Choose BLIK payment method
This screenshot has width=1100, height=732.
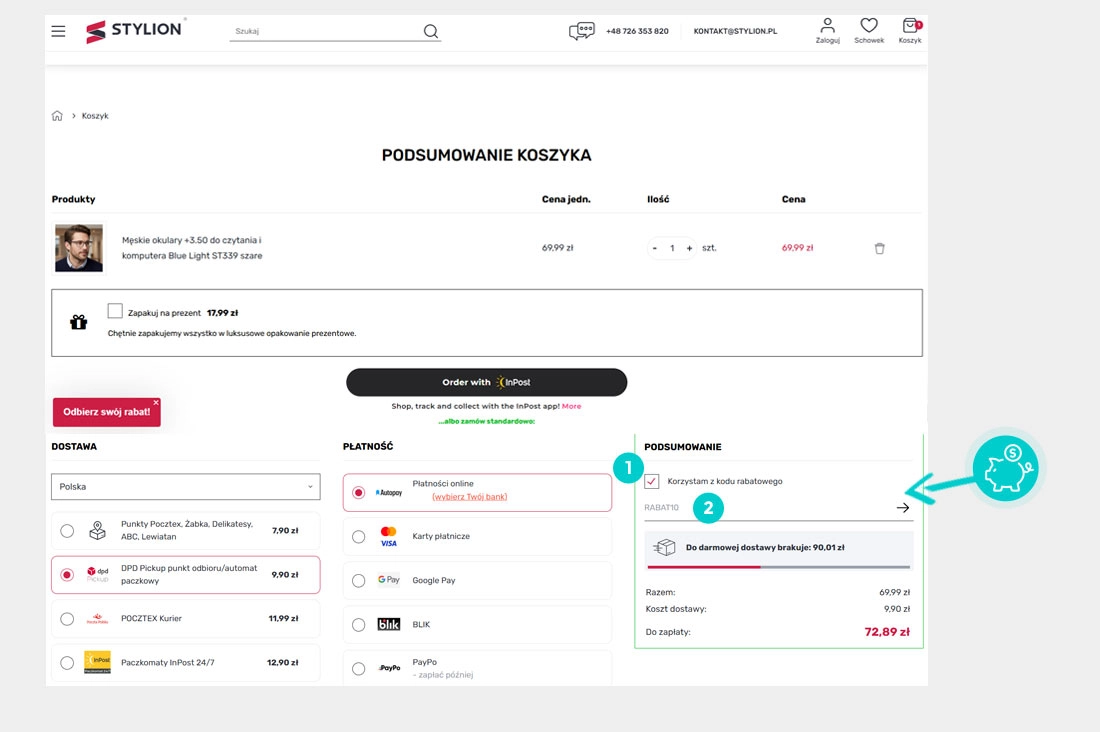359,625
